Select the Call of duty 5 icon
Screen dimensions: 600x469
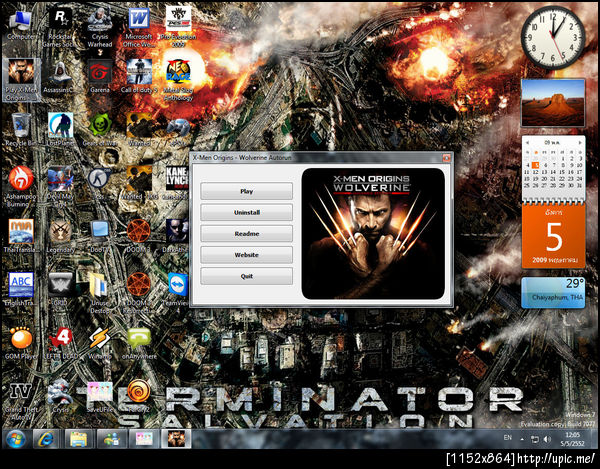(139, 77)
